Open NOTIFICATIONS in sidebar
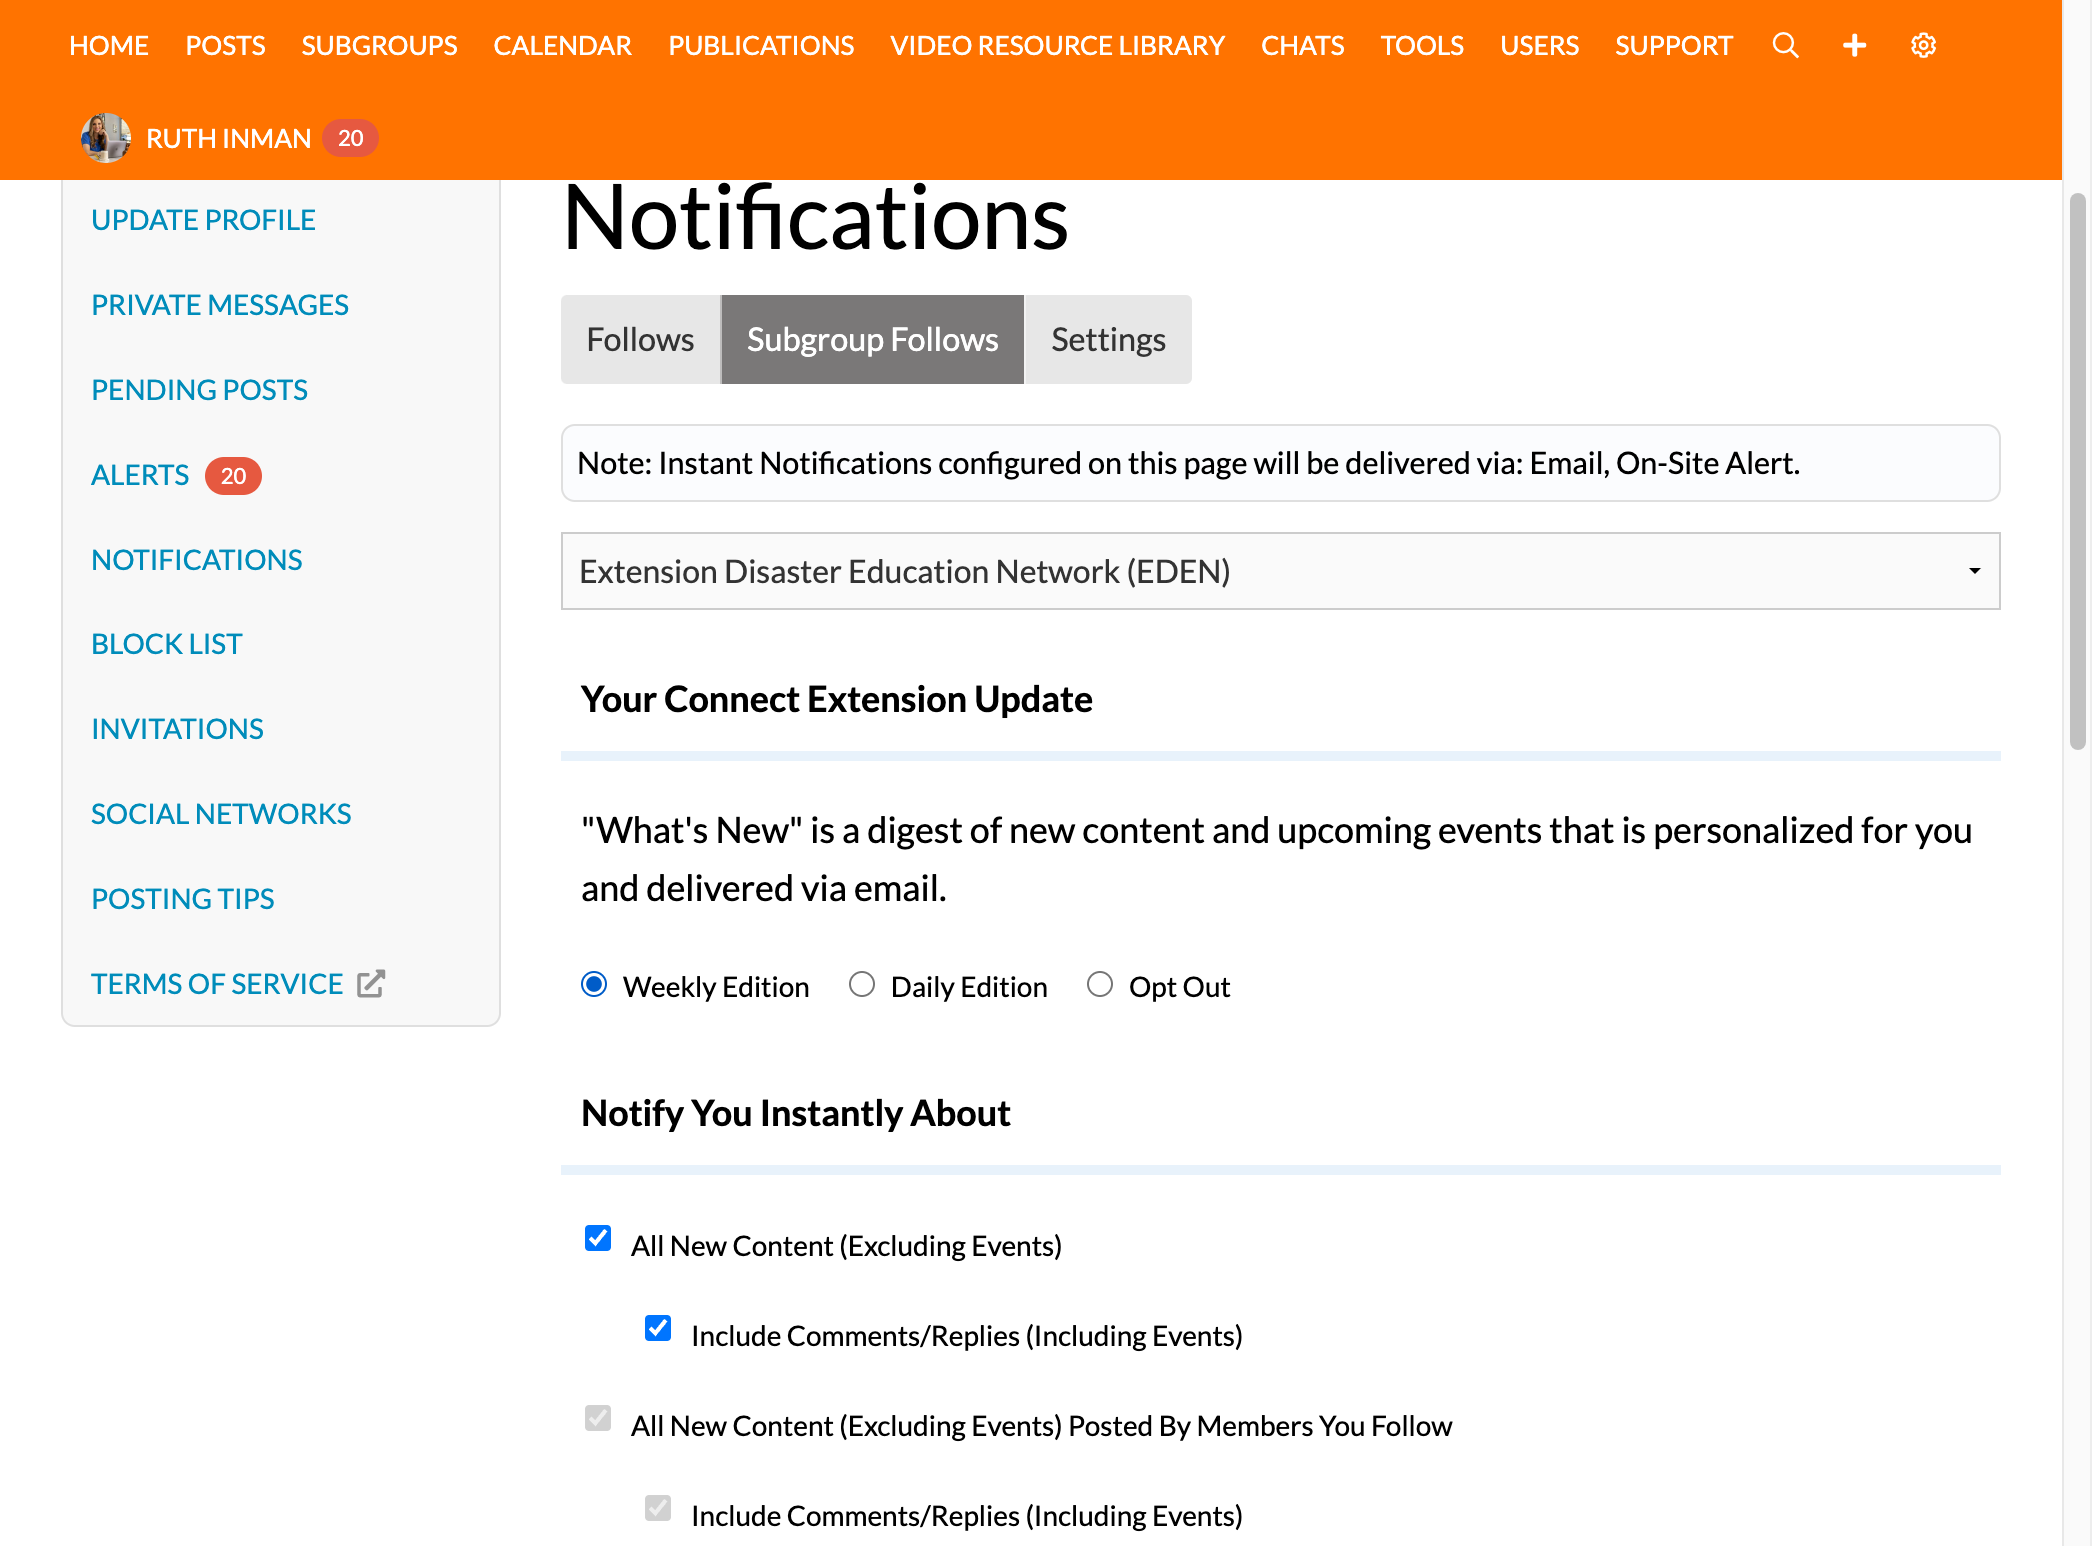The image size is (2092, 1546). (196, 560)
